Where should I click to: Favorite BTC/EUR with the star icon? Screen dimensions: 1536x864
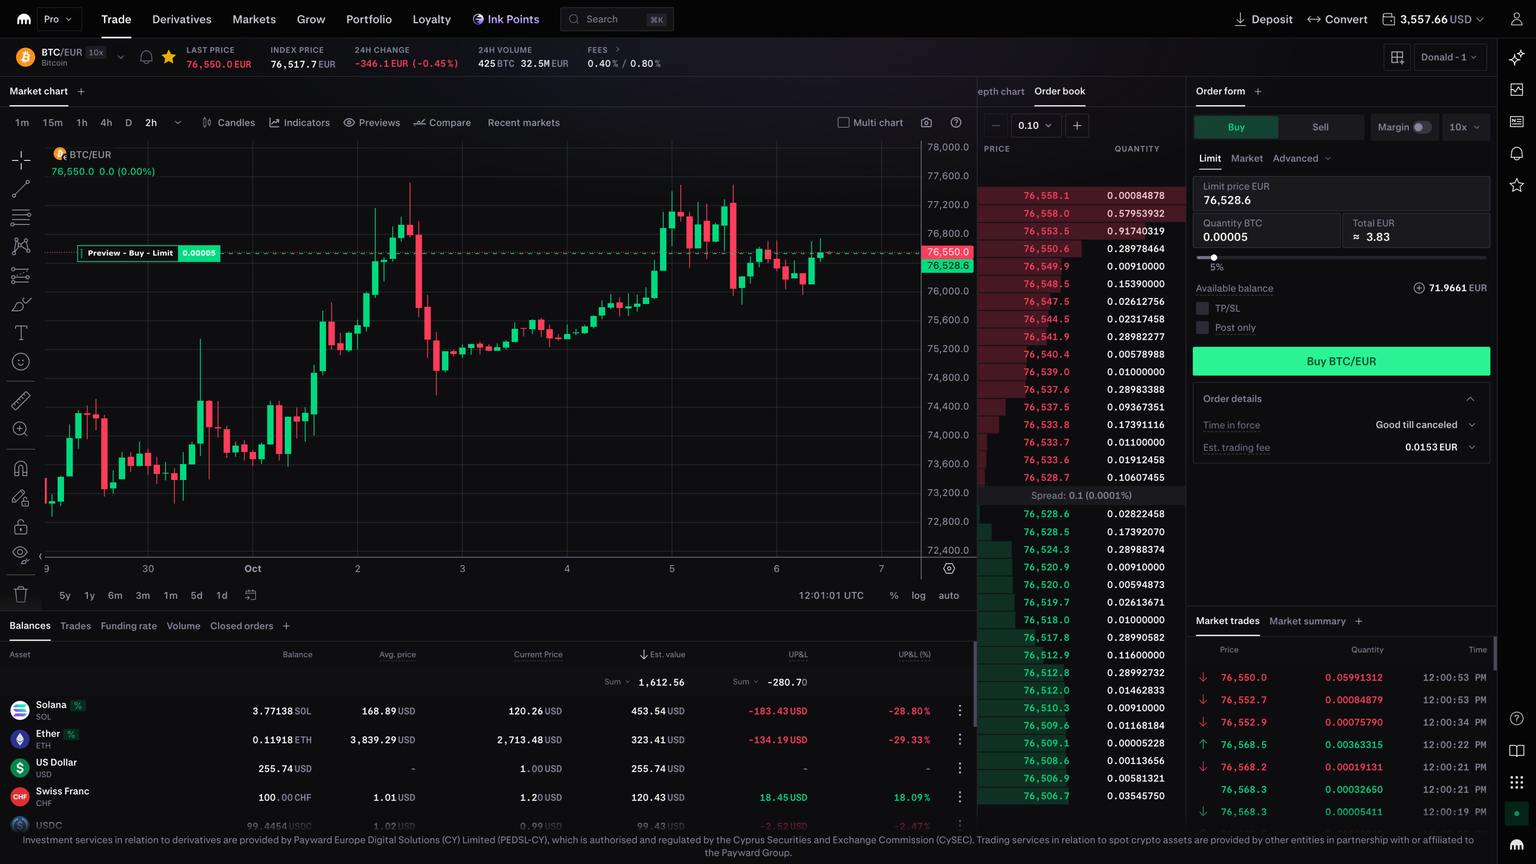click(169, 57)
